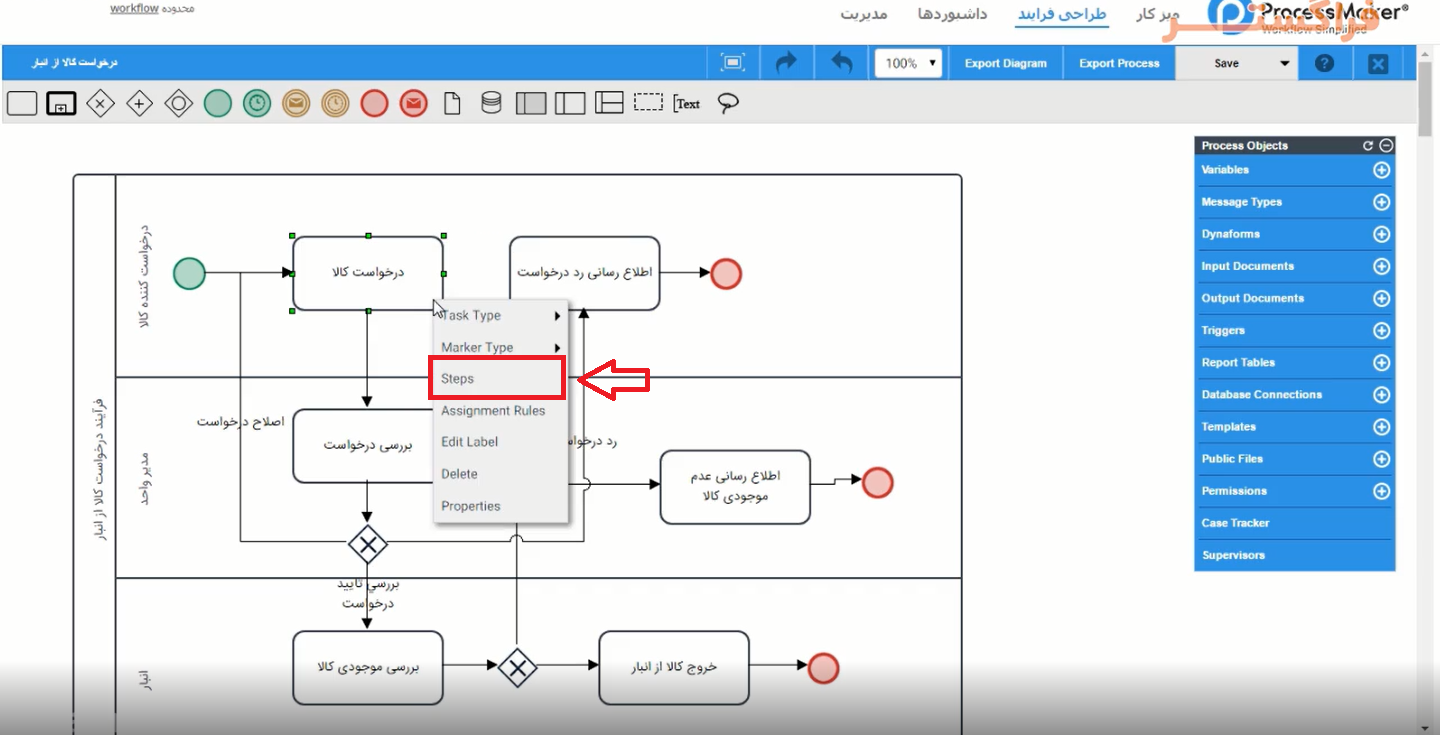
Task: Select the exclusive gateway tool in toolbar
Action: point(99,103)
